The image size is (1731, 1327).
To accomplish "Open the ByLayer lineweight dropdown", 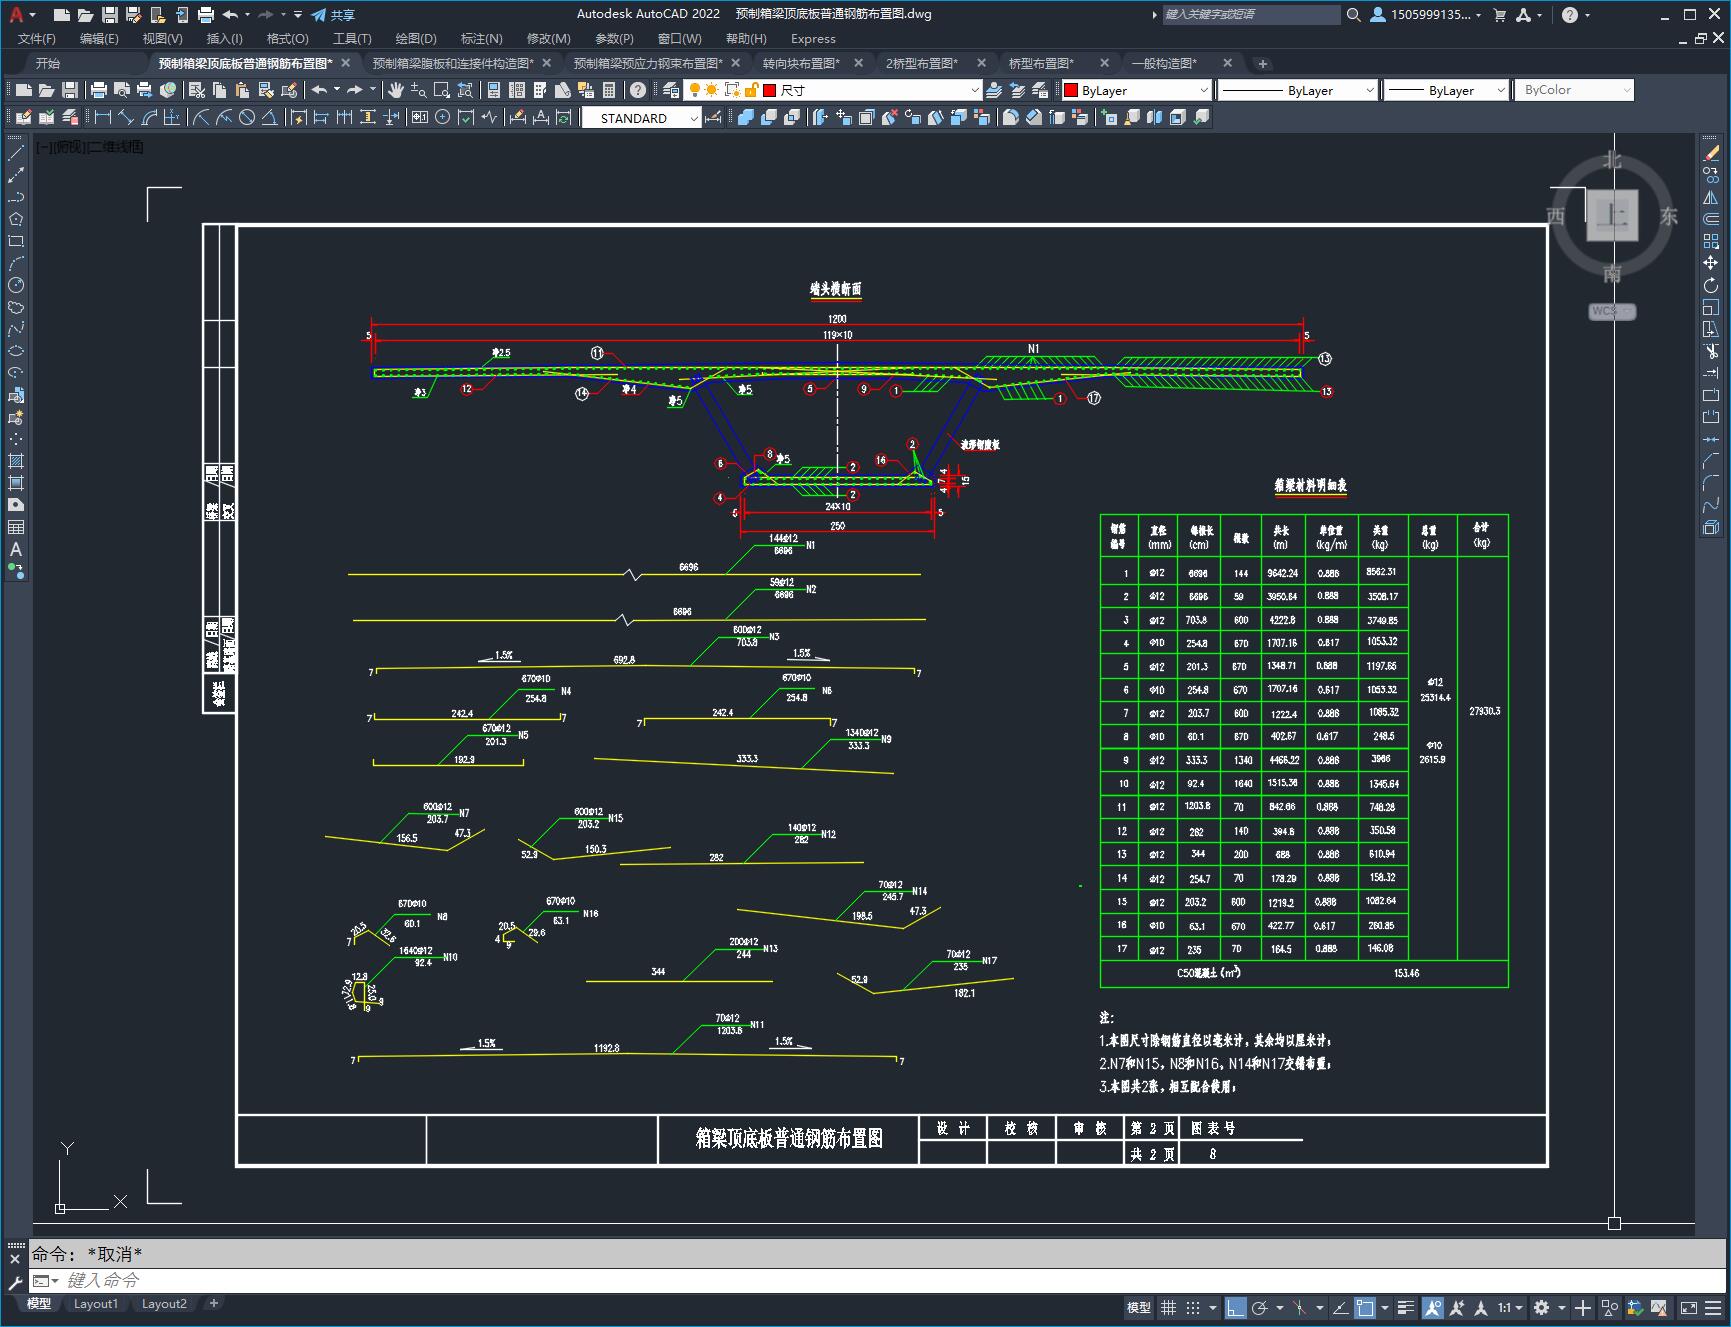I will point(1446,90).
